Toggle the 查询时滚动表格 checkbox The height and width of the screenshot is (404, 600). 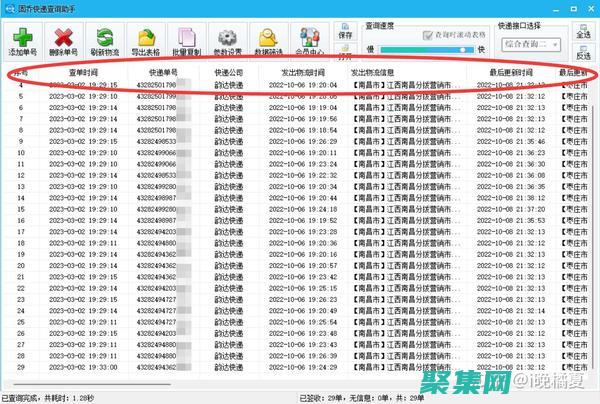point(427,35)
